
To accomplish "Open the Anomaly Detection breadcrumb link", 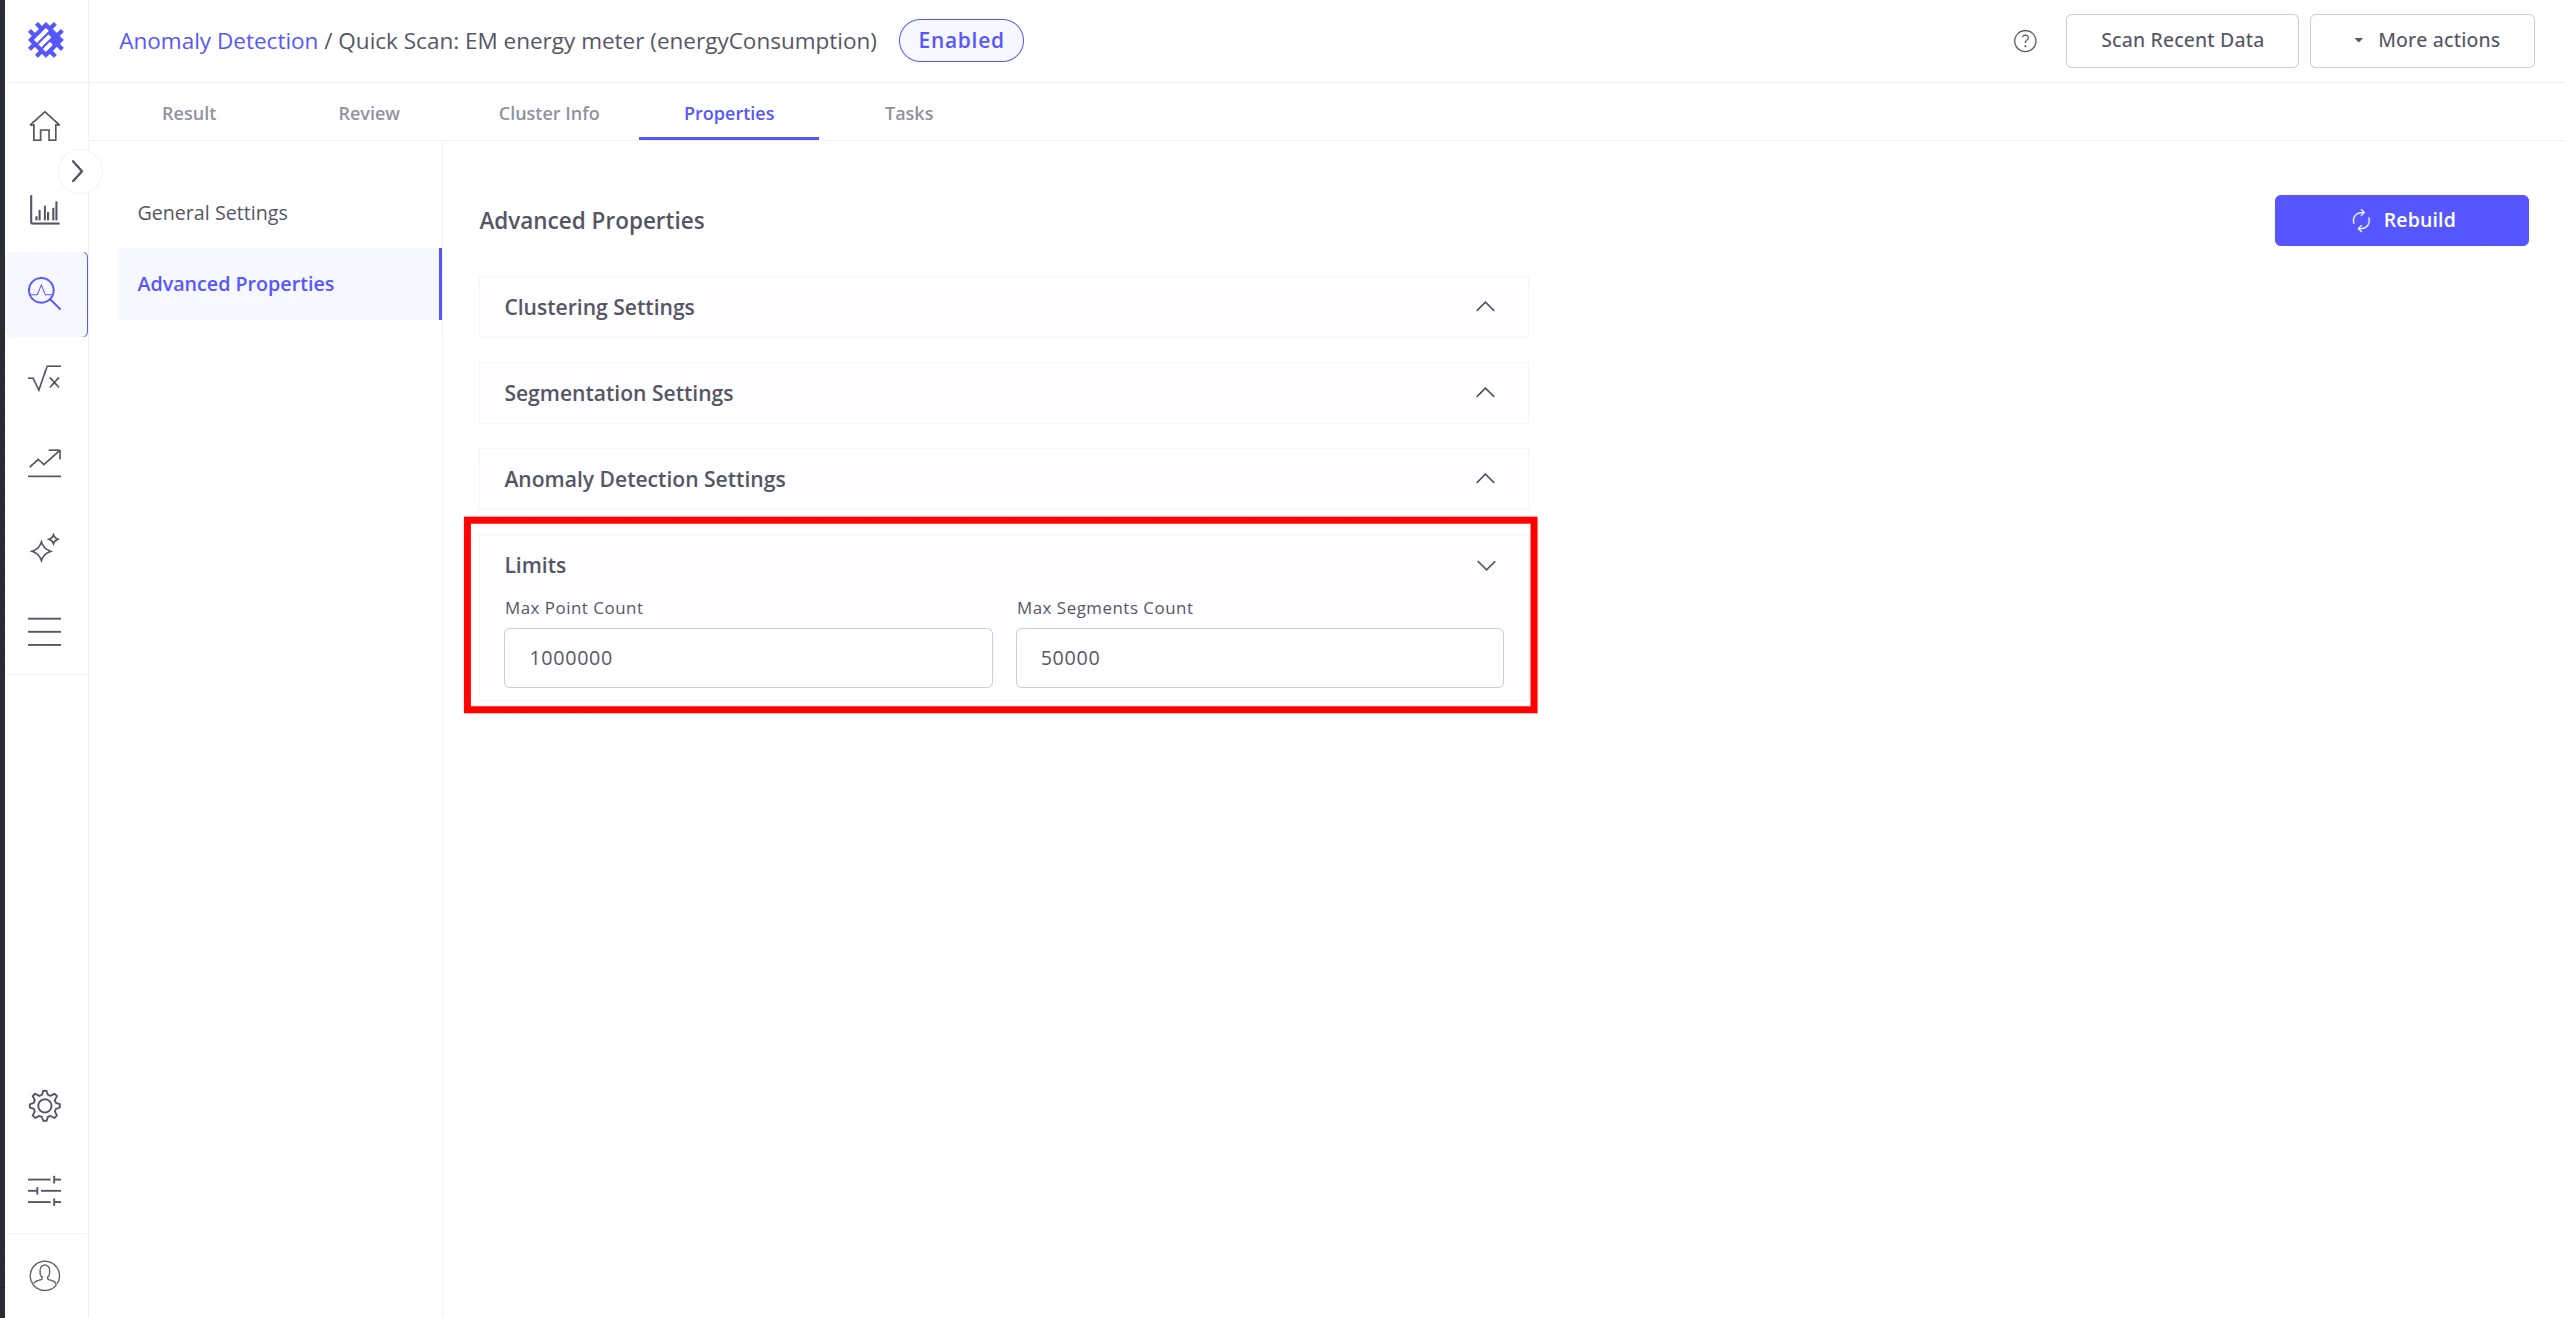I will click(x=218, y=41).
